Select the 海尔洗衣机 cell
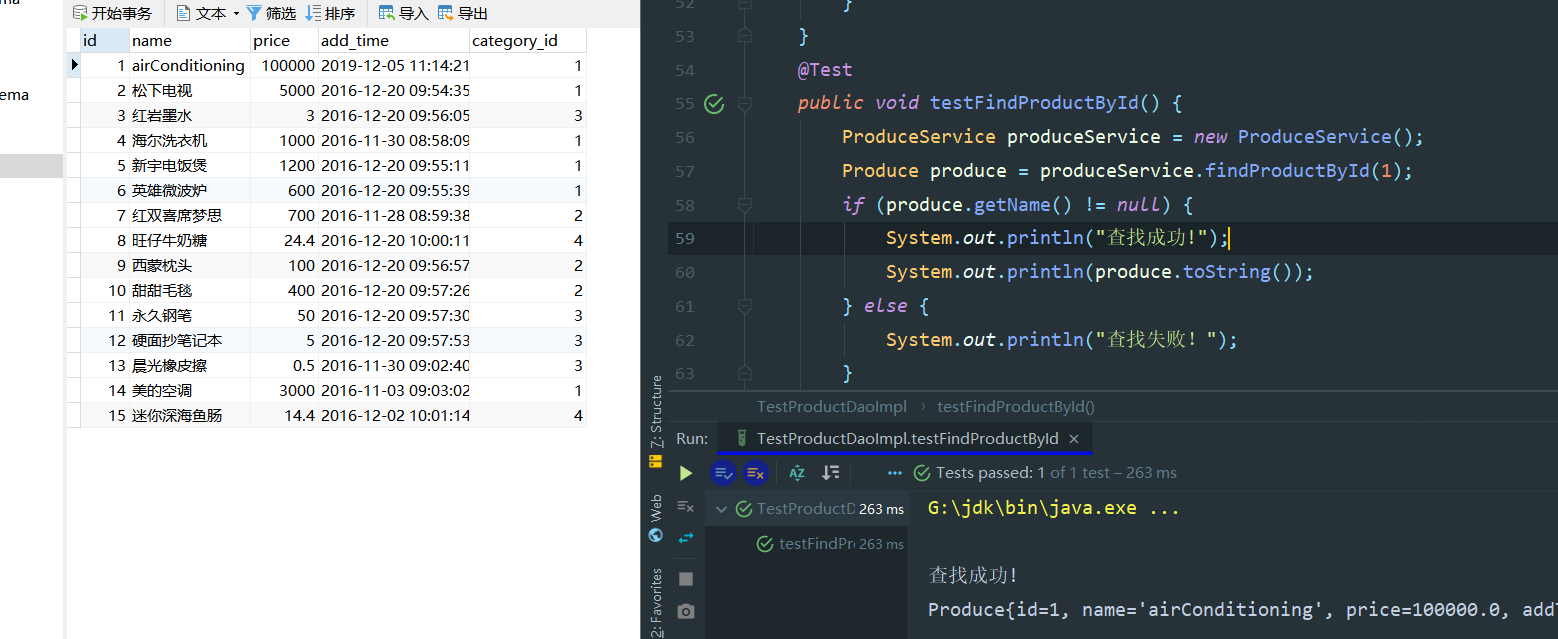Viewport: 1558px width, 639px height. pyautogui.click(x=190, y=140)
